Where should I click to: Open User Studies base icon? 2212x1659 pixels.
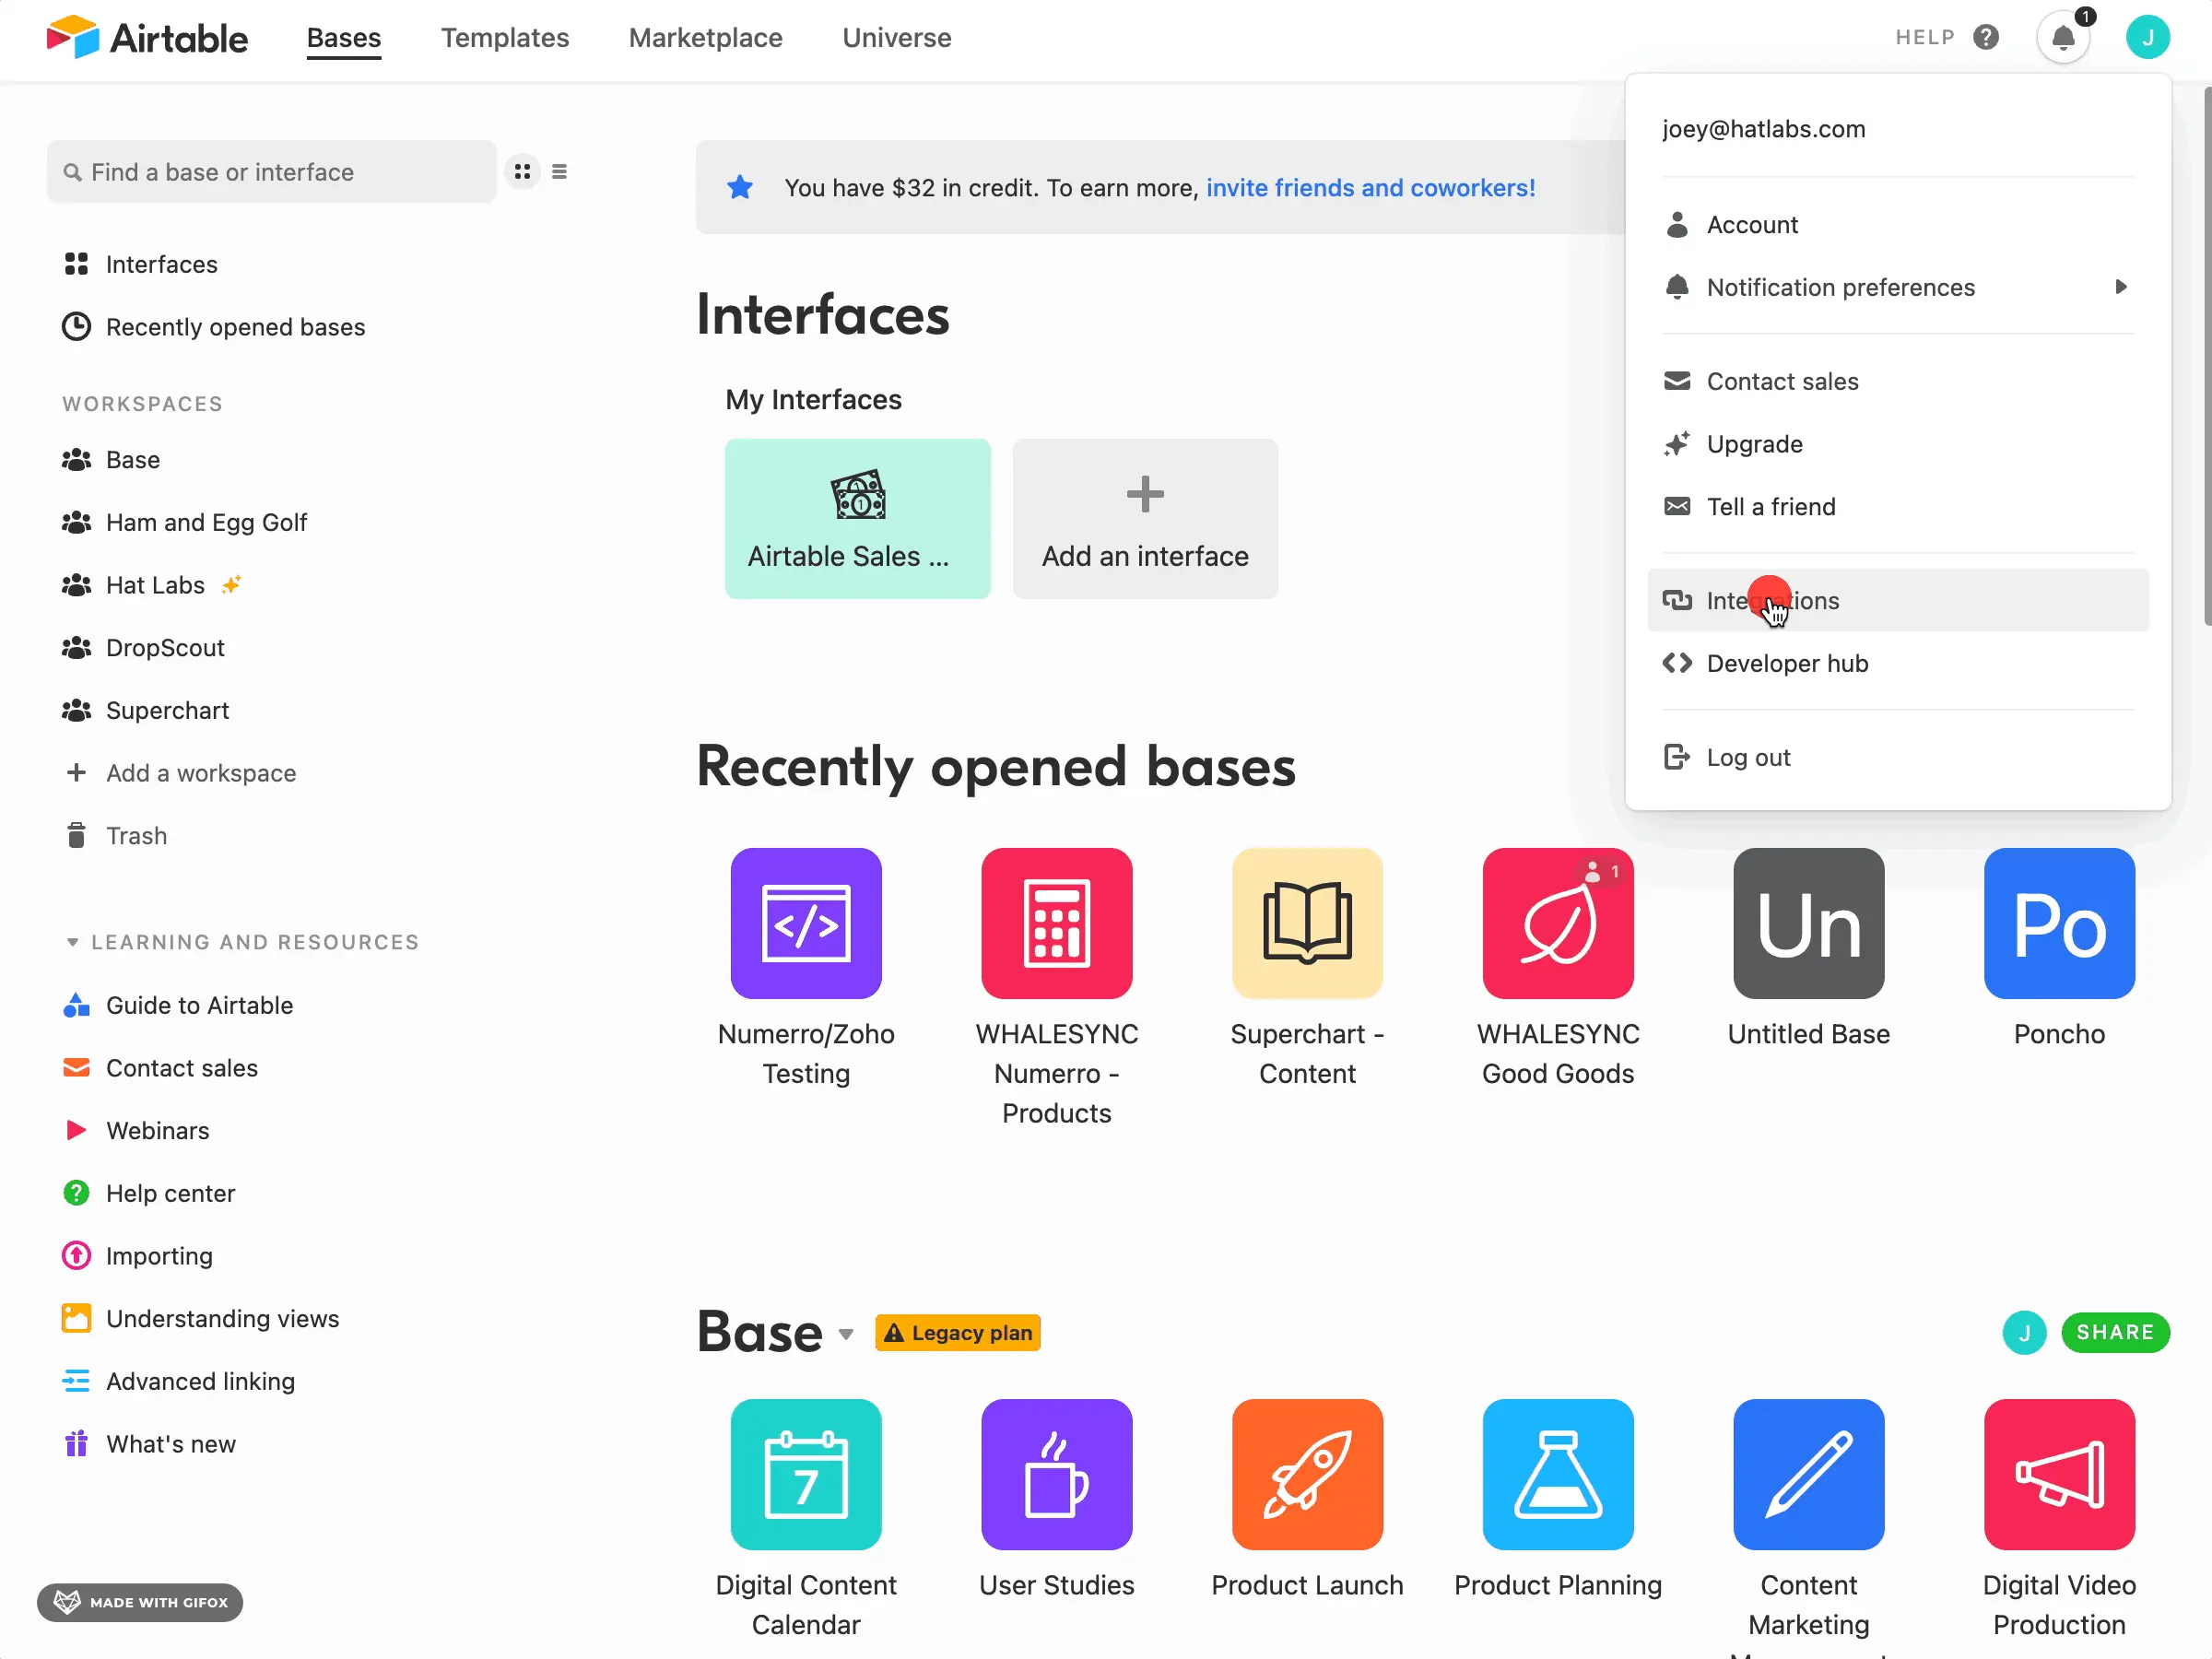pyautogui.click(x=1057, y=1474)
